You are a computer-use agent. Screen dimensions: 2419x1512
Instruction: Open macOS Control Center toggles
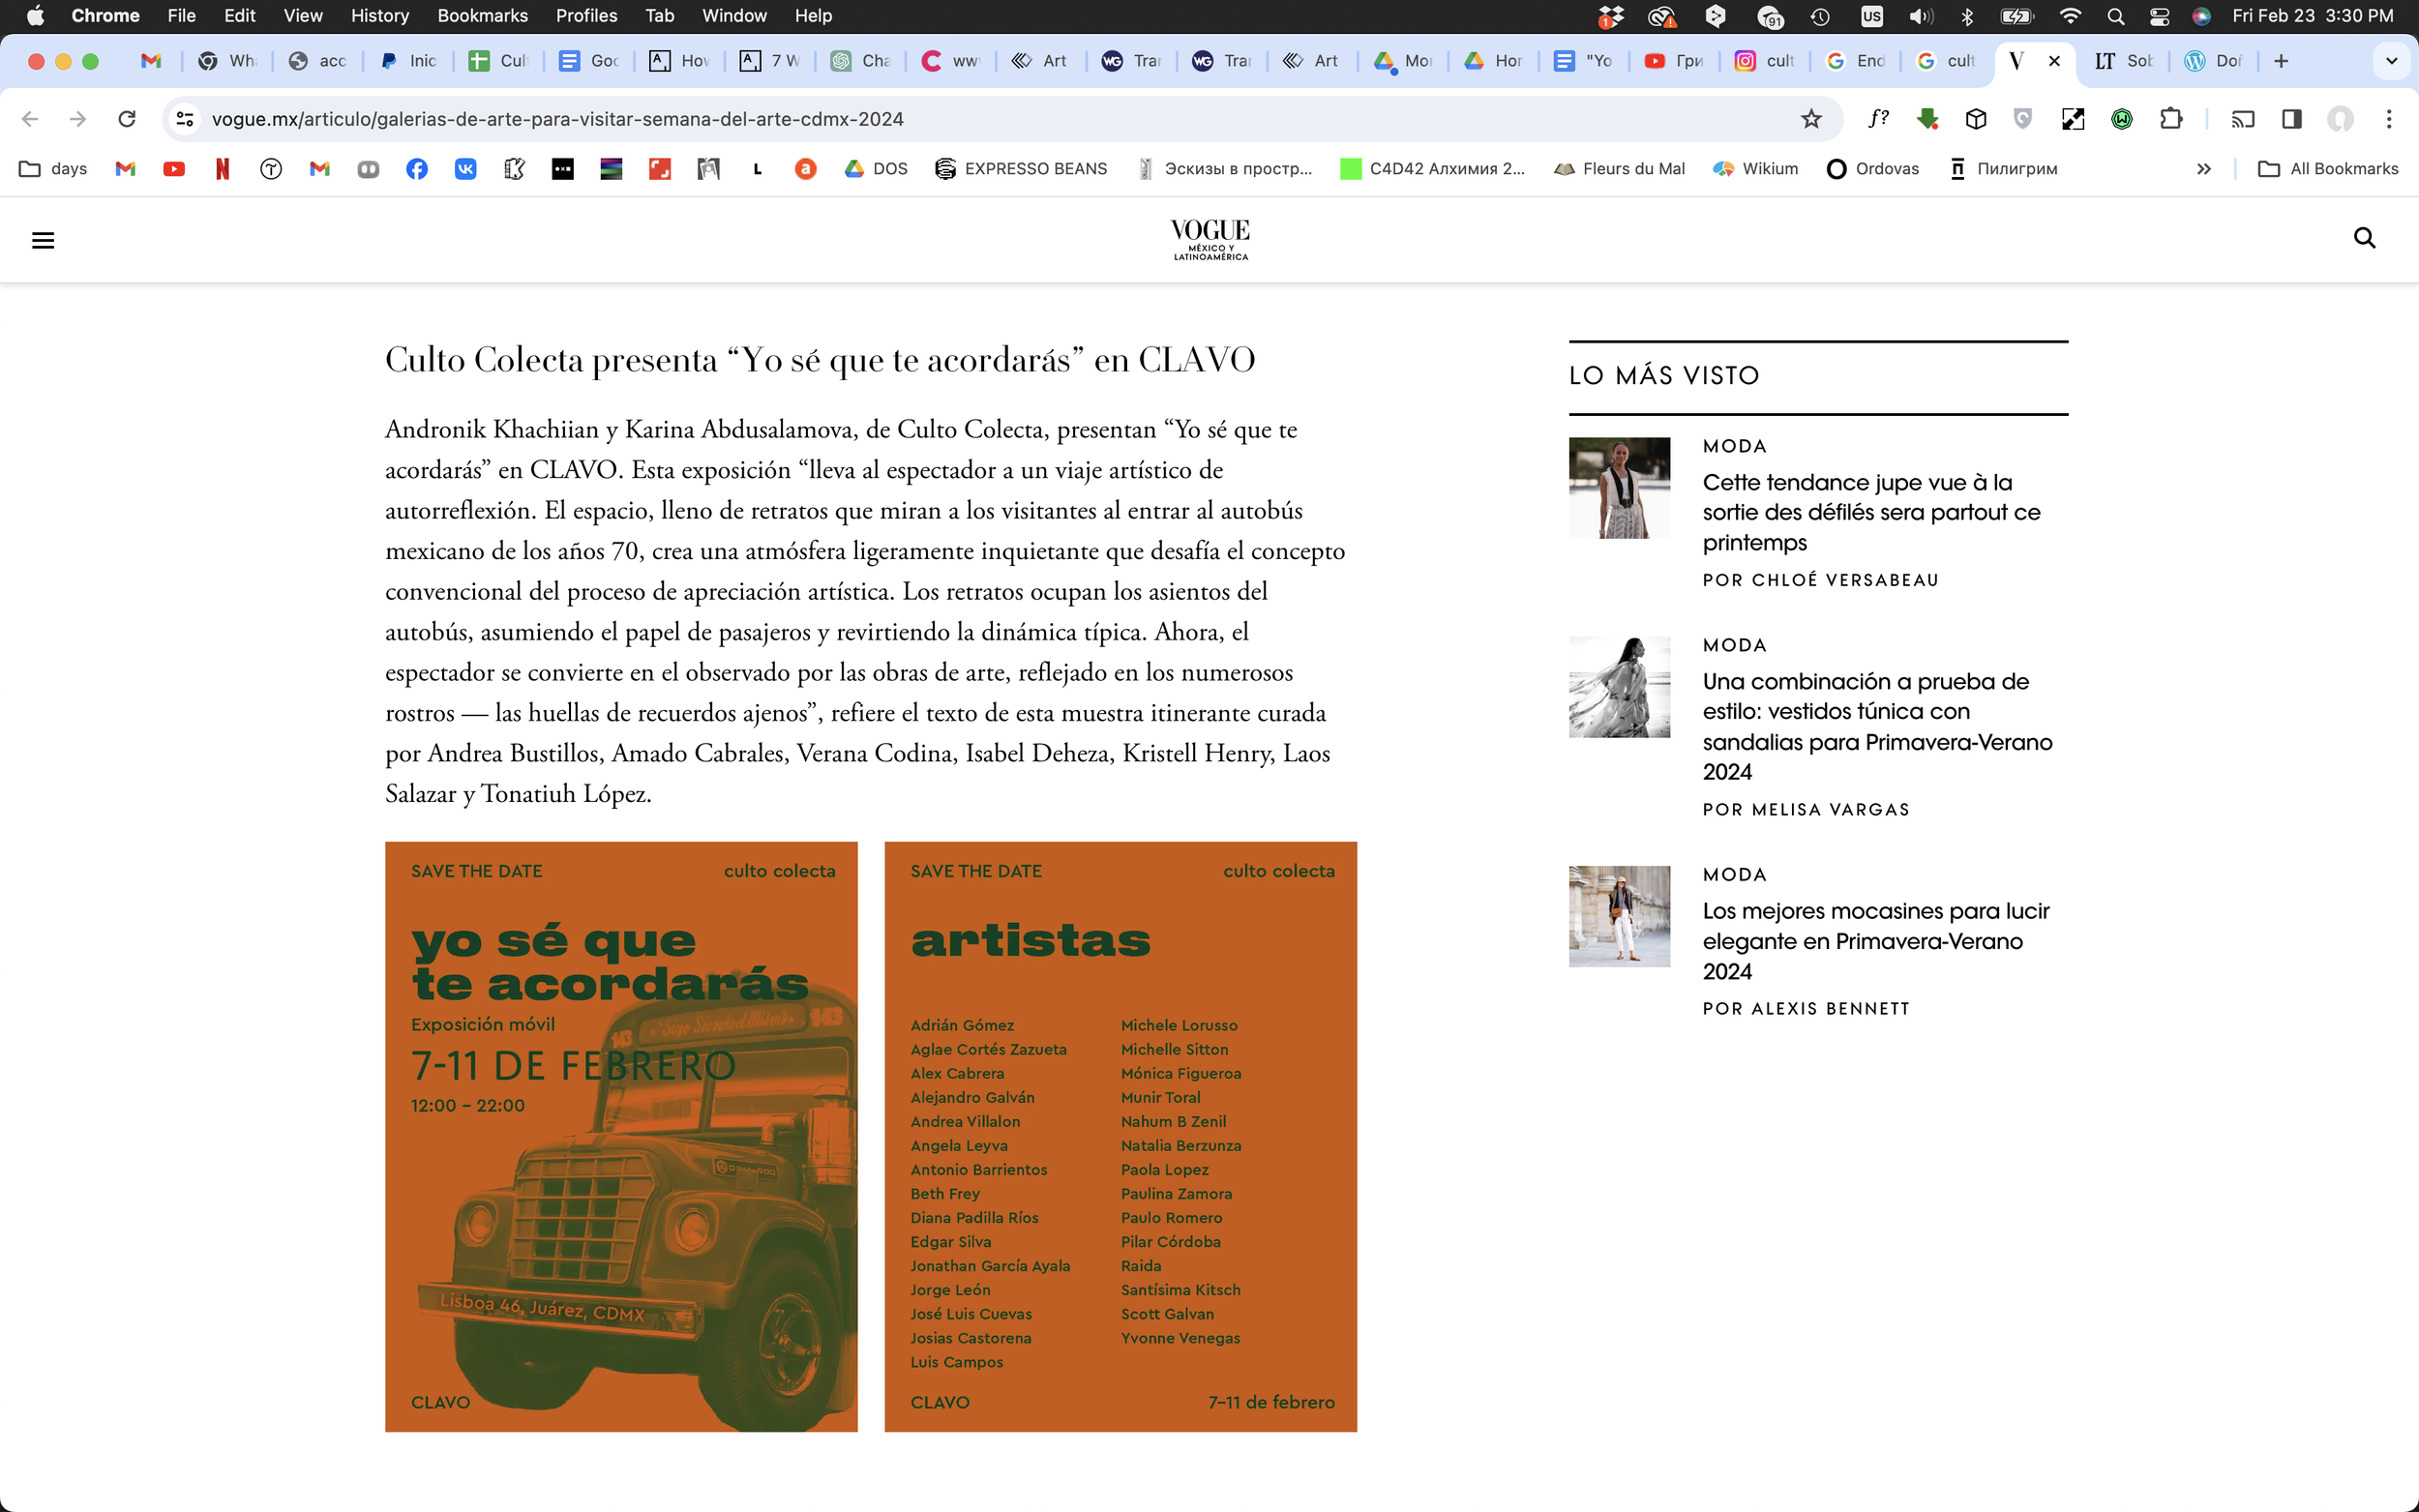coord(2159,16)
